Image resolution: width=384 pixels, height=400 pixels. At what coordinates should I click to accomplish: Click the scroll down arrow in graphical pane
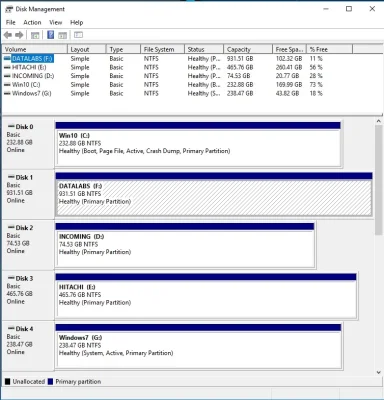379,372
